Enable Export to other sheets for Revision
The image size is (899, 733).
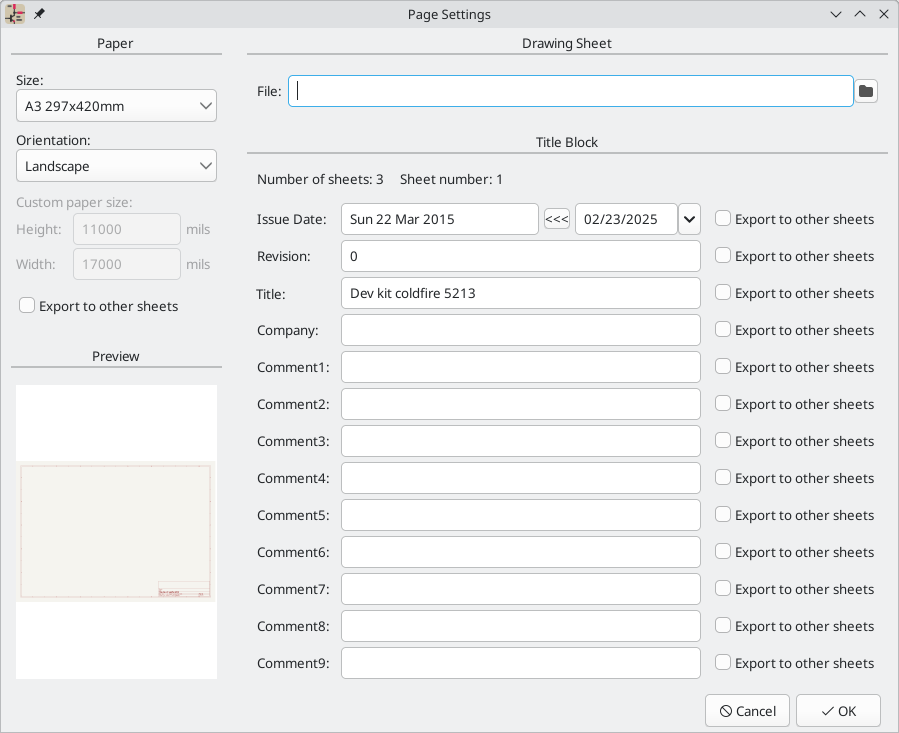pyautogui.click(x=721, y=256)
